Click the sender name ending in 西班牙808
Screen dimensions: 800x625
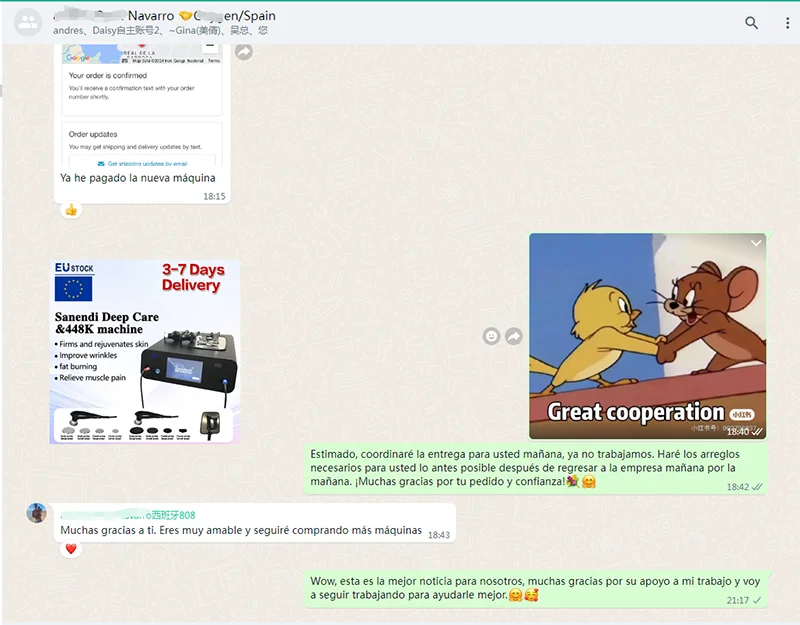pos(128,515)
